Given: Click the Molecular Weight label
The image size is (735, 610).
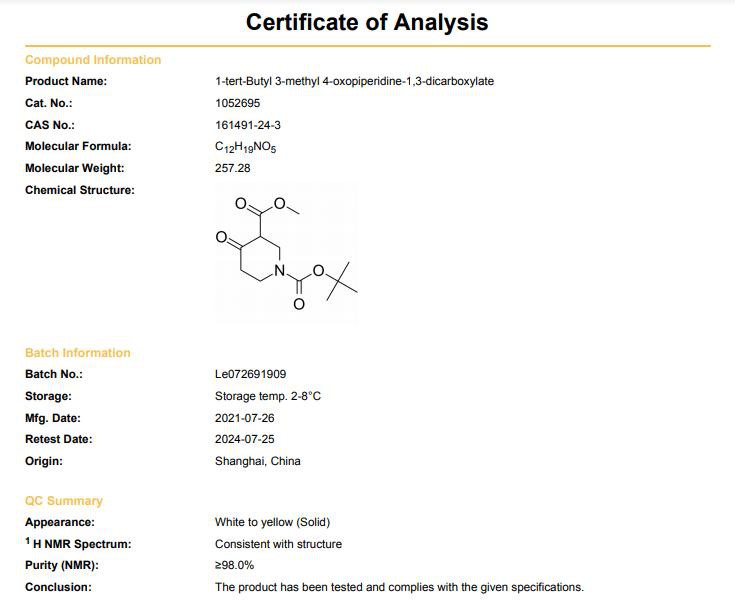Looking at the screenshot, I should point(75,168).
